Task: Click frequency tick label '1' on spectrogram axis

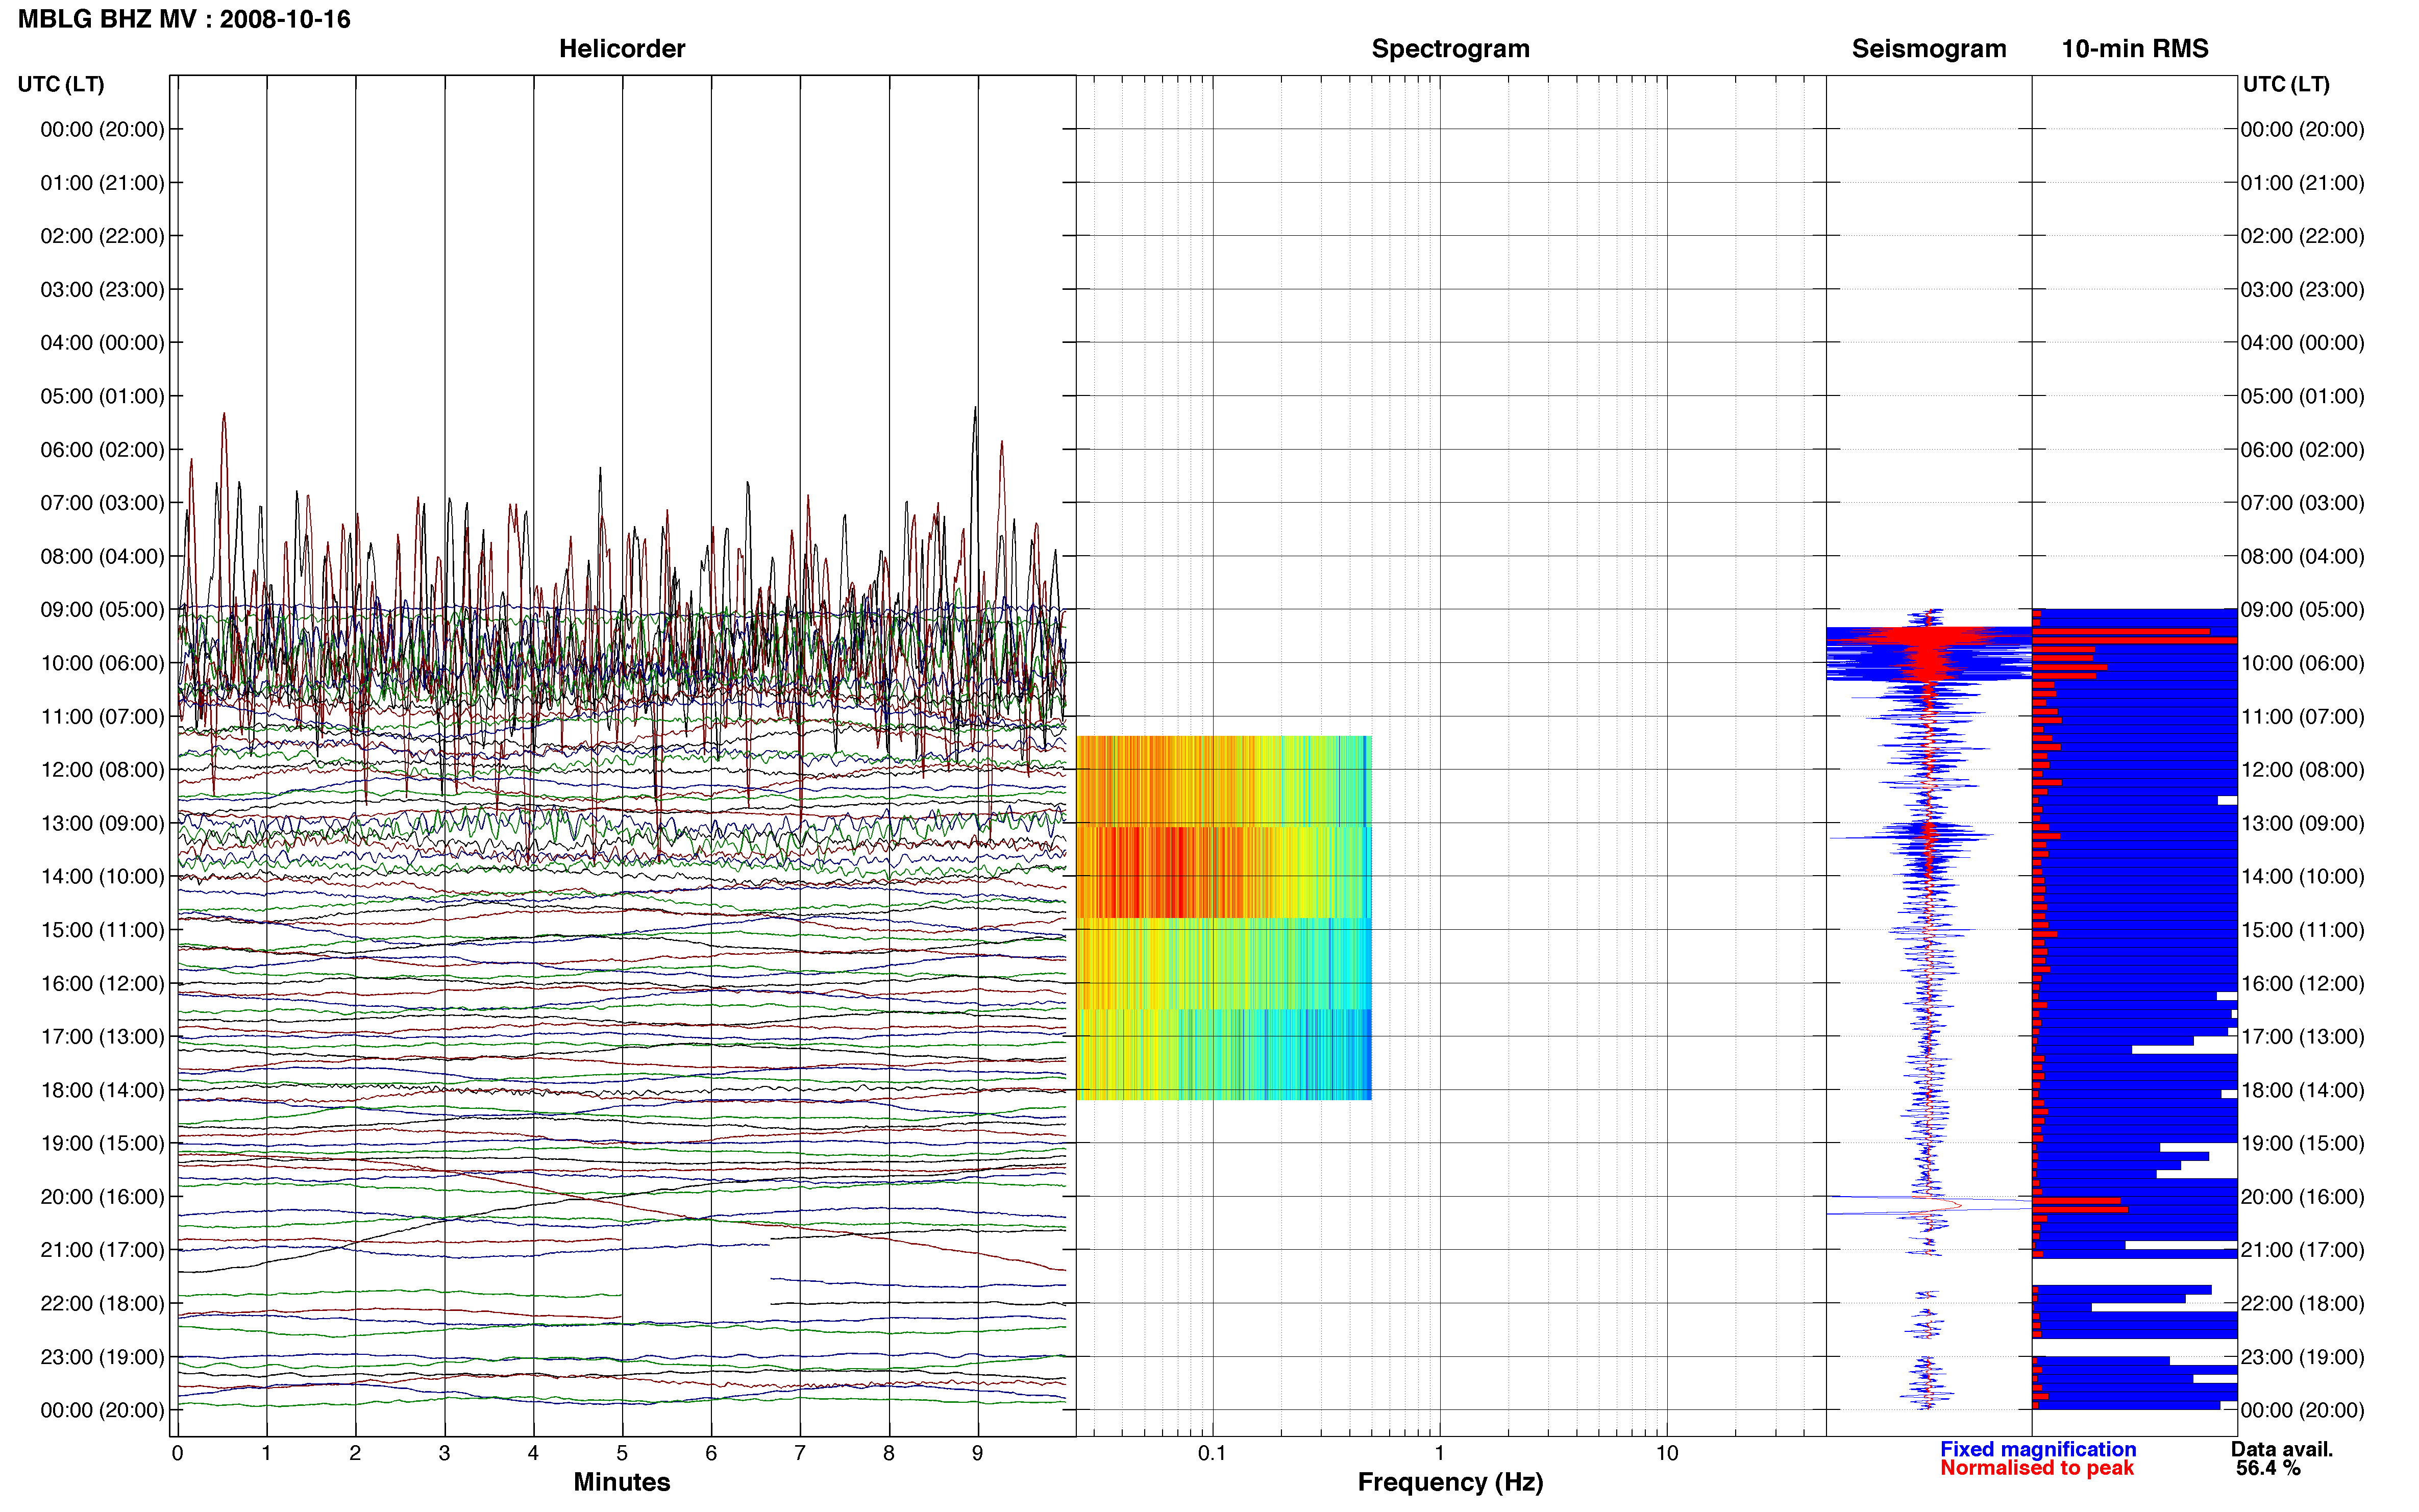Action: pos(1439,1453)
